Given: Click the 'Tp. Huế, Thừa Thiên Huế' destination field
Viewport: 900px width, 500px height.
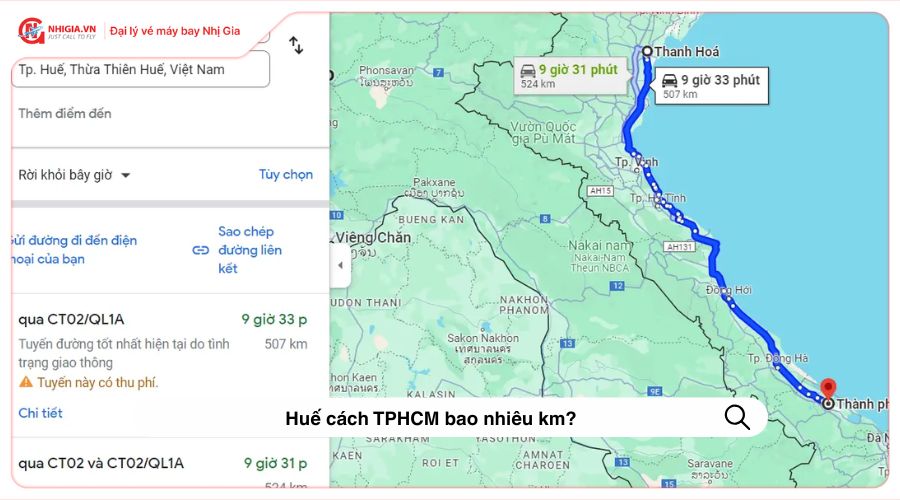Looking at the screenshot, I should click(x=140, y=70).
